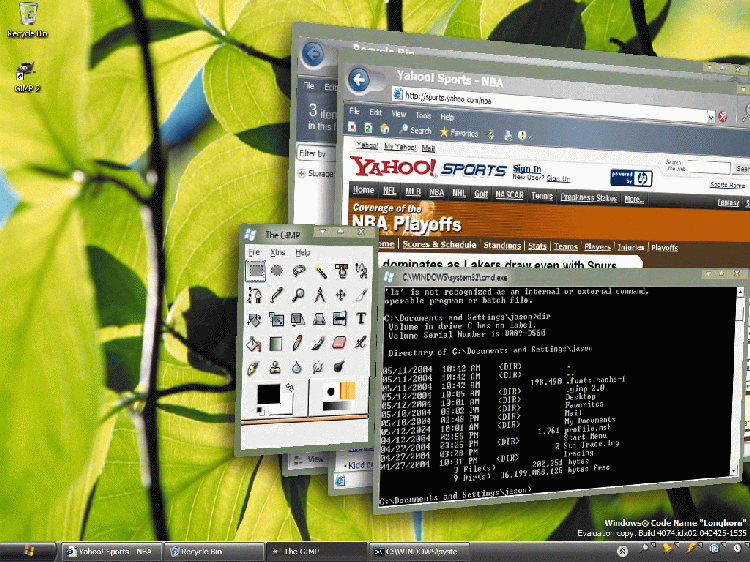Select the Dodge/Burn tool in GIMP
750x562 pixels.
[x=339, y=367]
